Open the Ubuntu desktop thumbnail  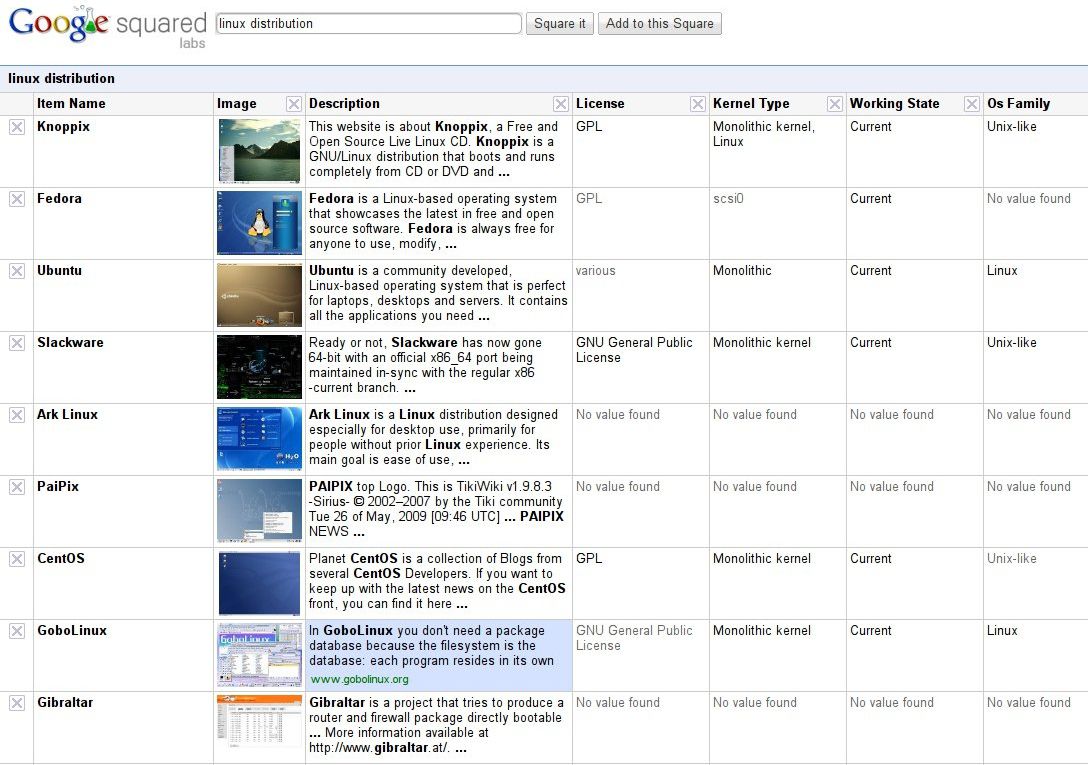(260, 295)
